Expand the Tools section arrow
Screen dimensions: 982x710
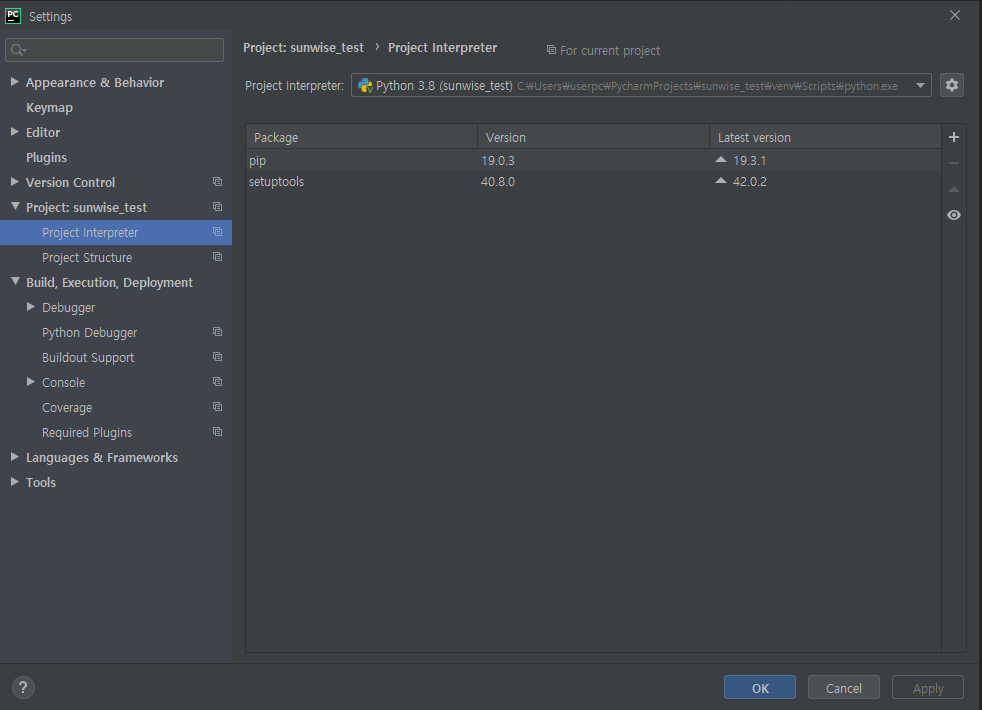click(x=14, y=482)
